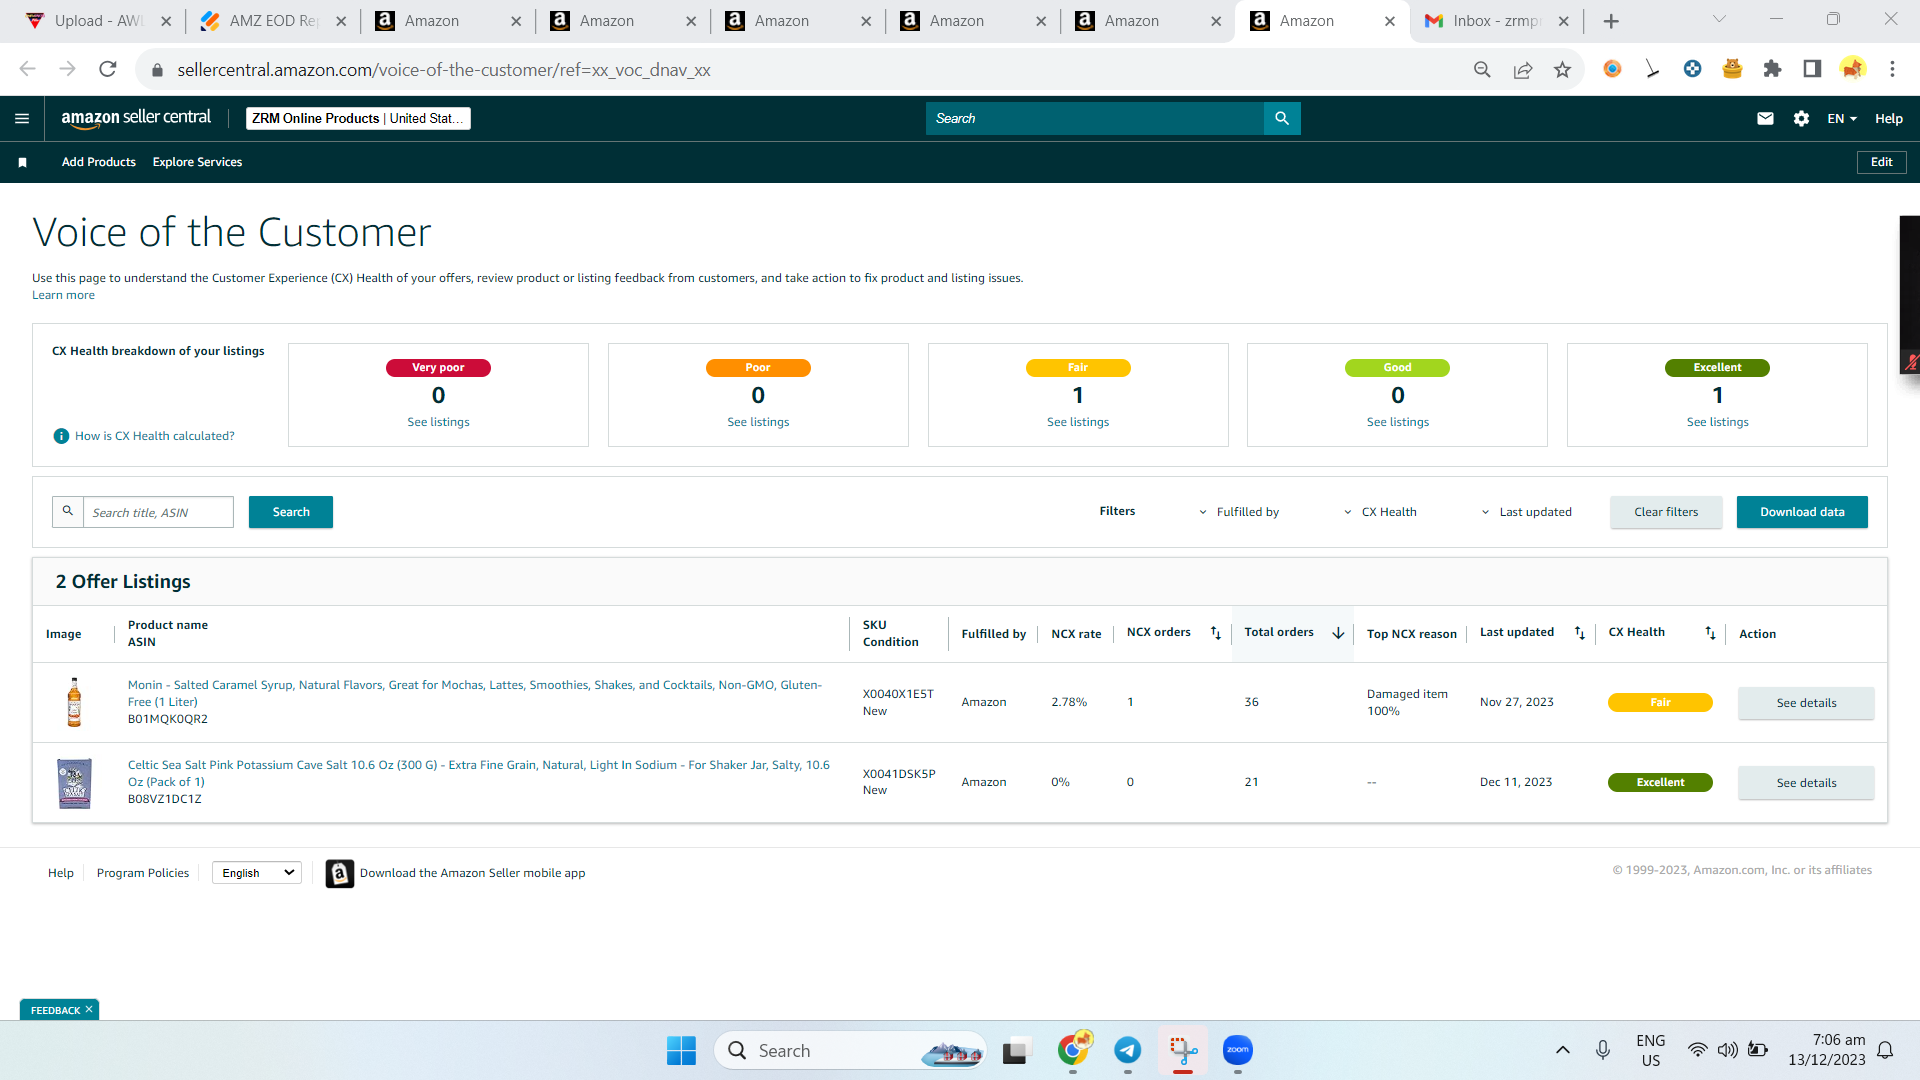1920x1080 pixels.
Task: Open the Chrome three-dot menu
Action: pos(1892,69)
